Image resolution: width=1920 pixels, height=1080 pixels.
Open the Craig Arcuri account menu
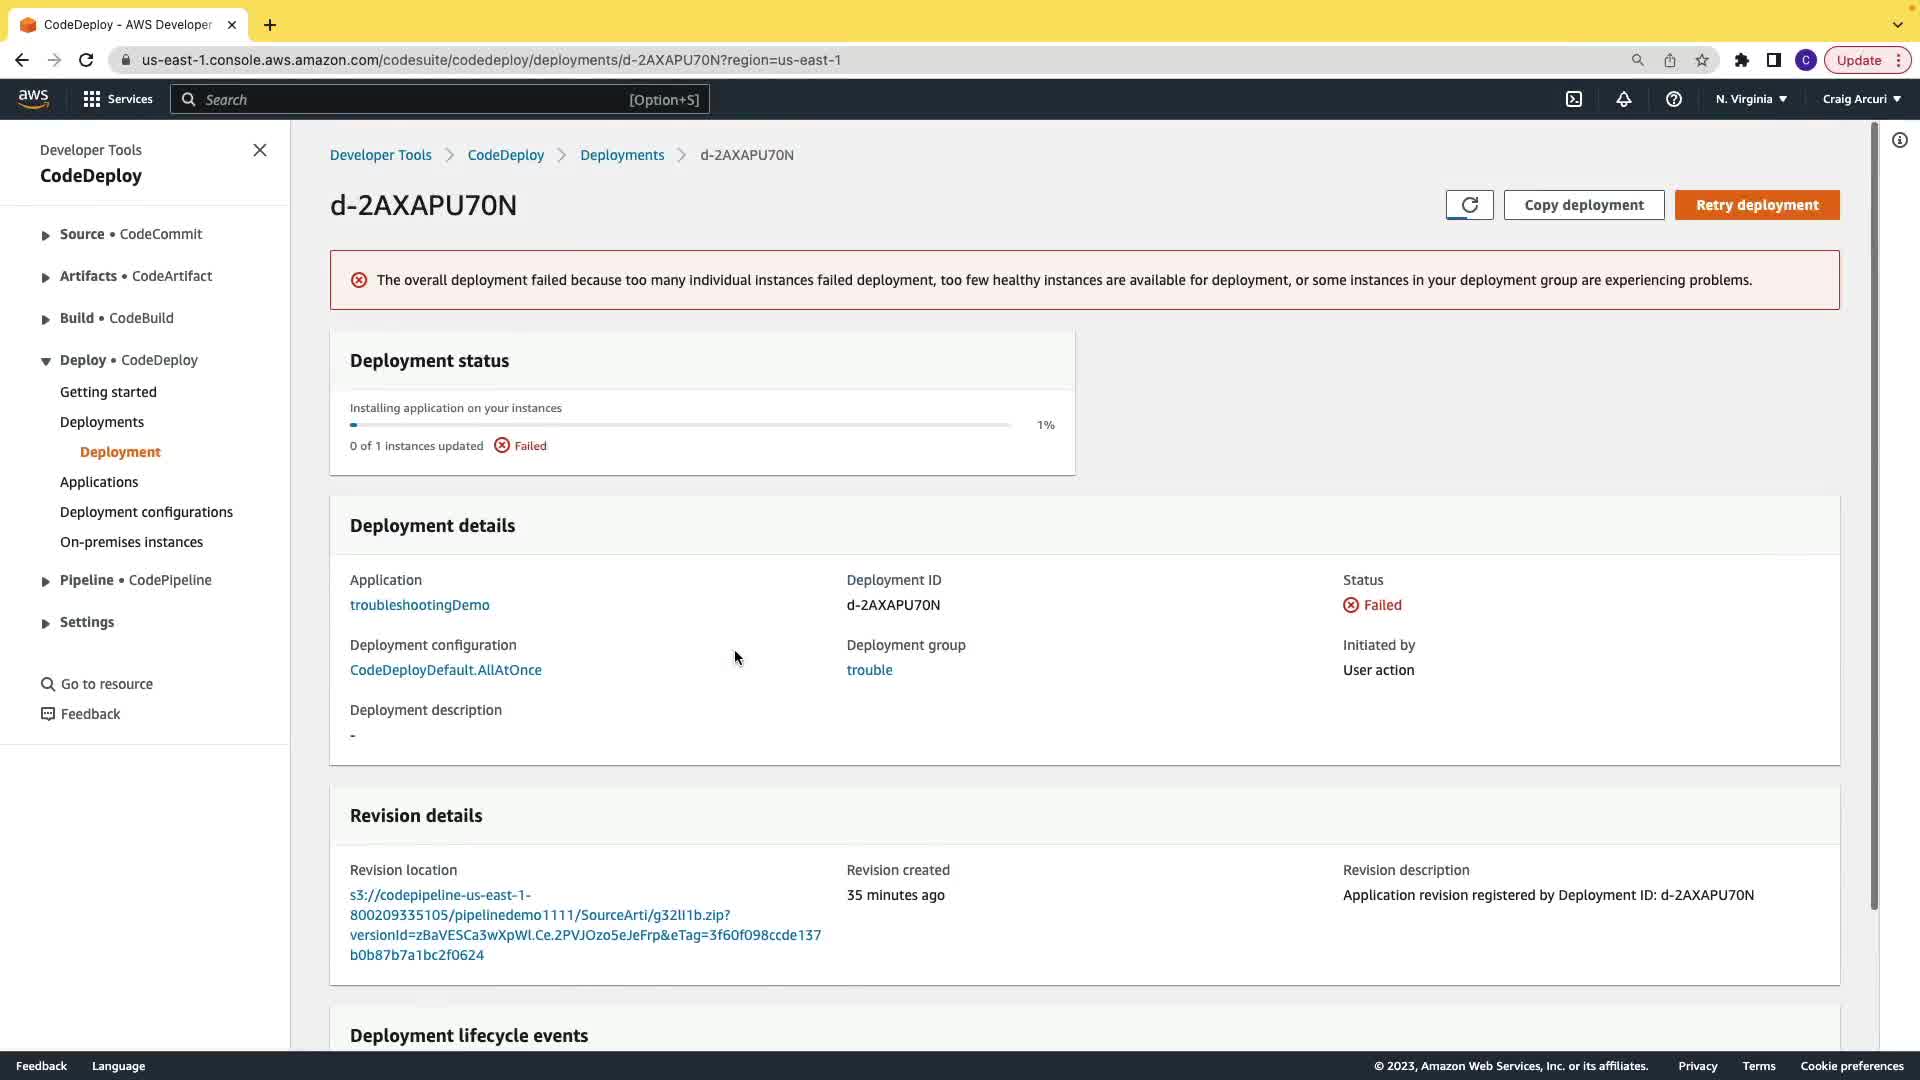[x=1861, y=99]
